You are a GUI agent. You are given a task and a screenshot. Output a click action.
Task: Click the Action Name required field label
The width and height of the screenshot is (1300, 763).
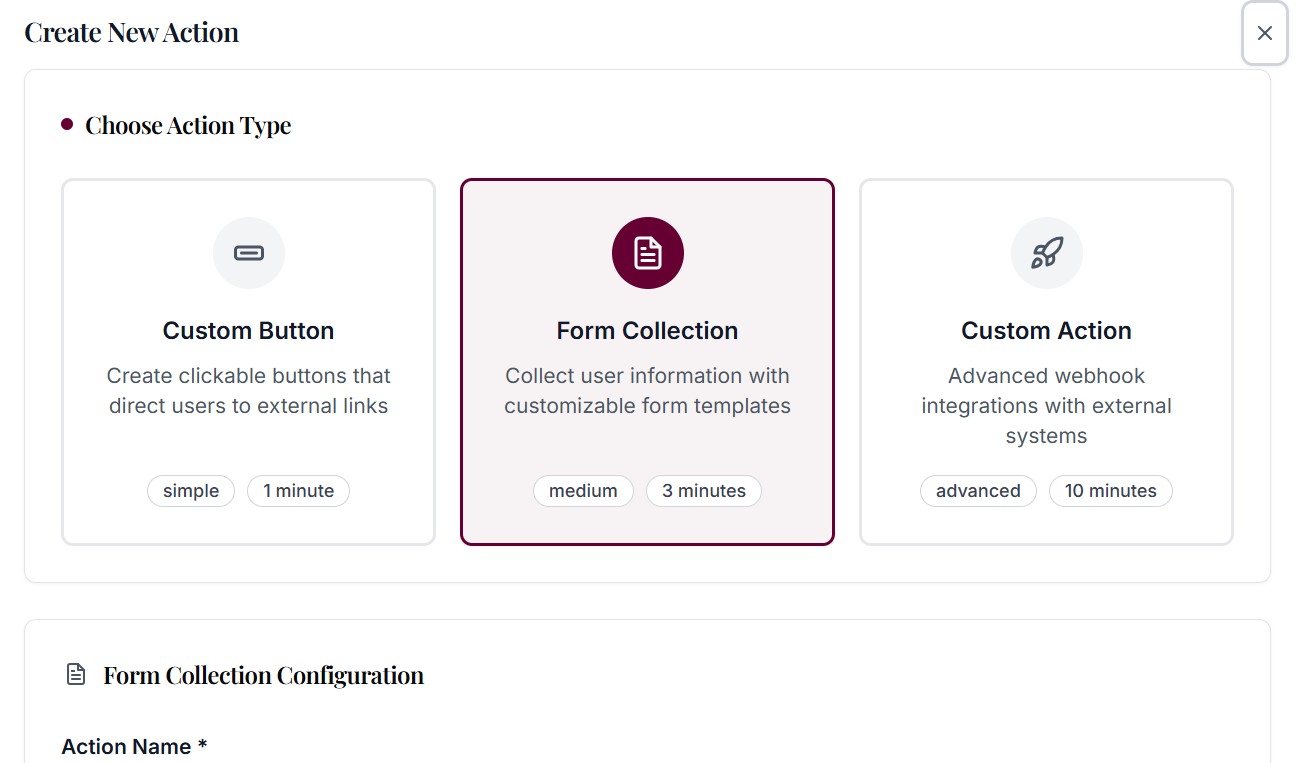[x=133, y=746]
